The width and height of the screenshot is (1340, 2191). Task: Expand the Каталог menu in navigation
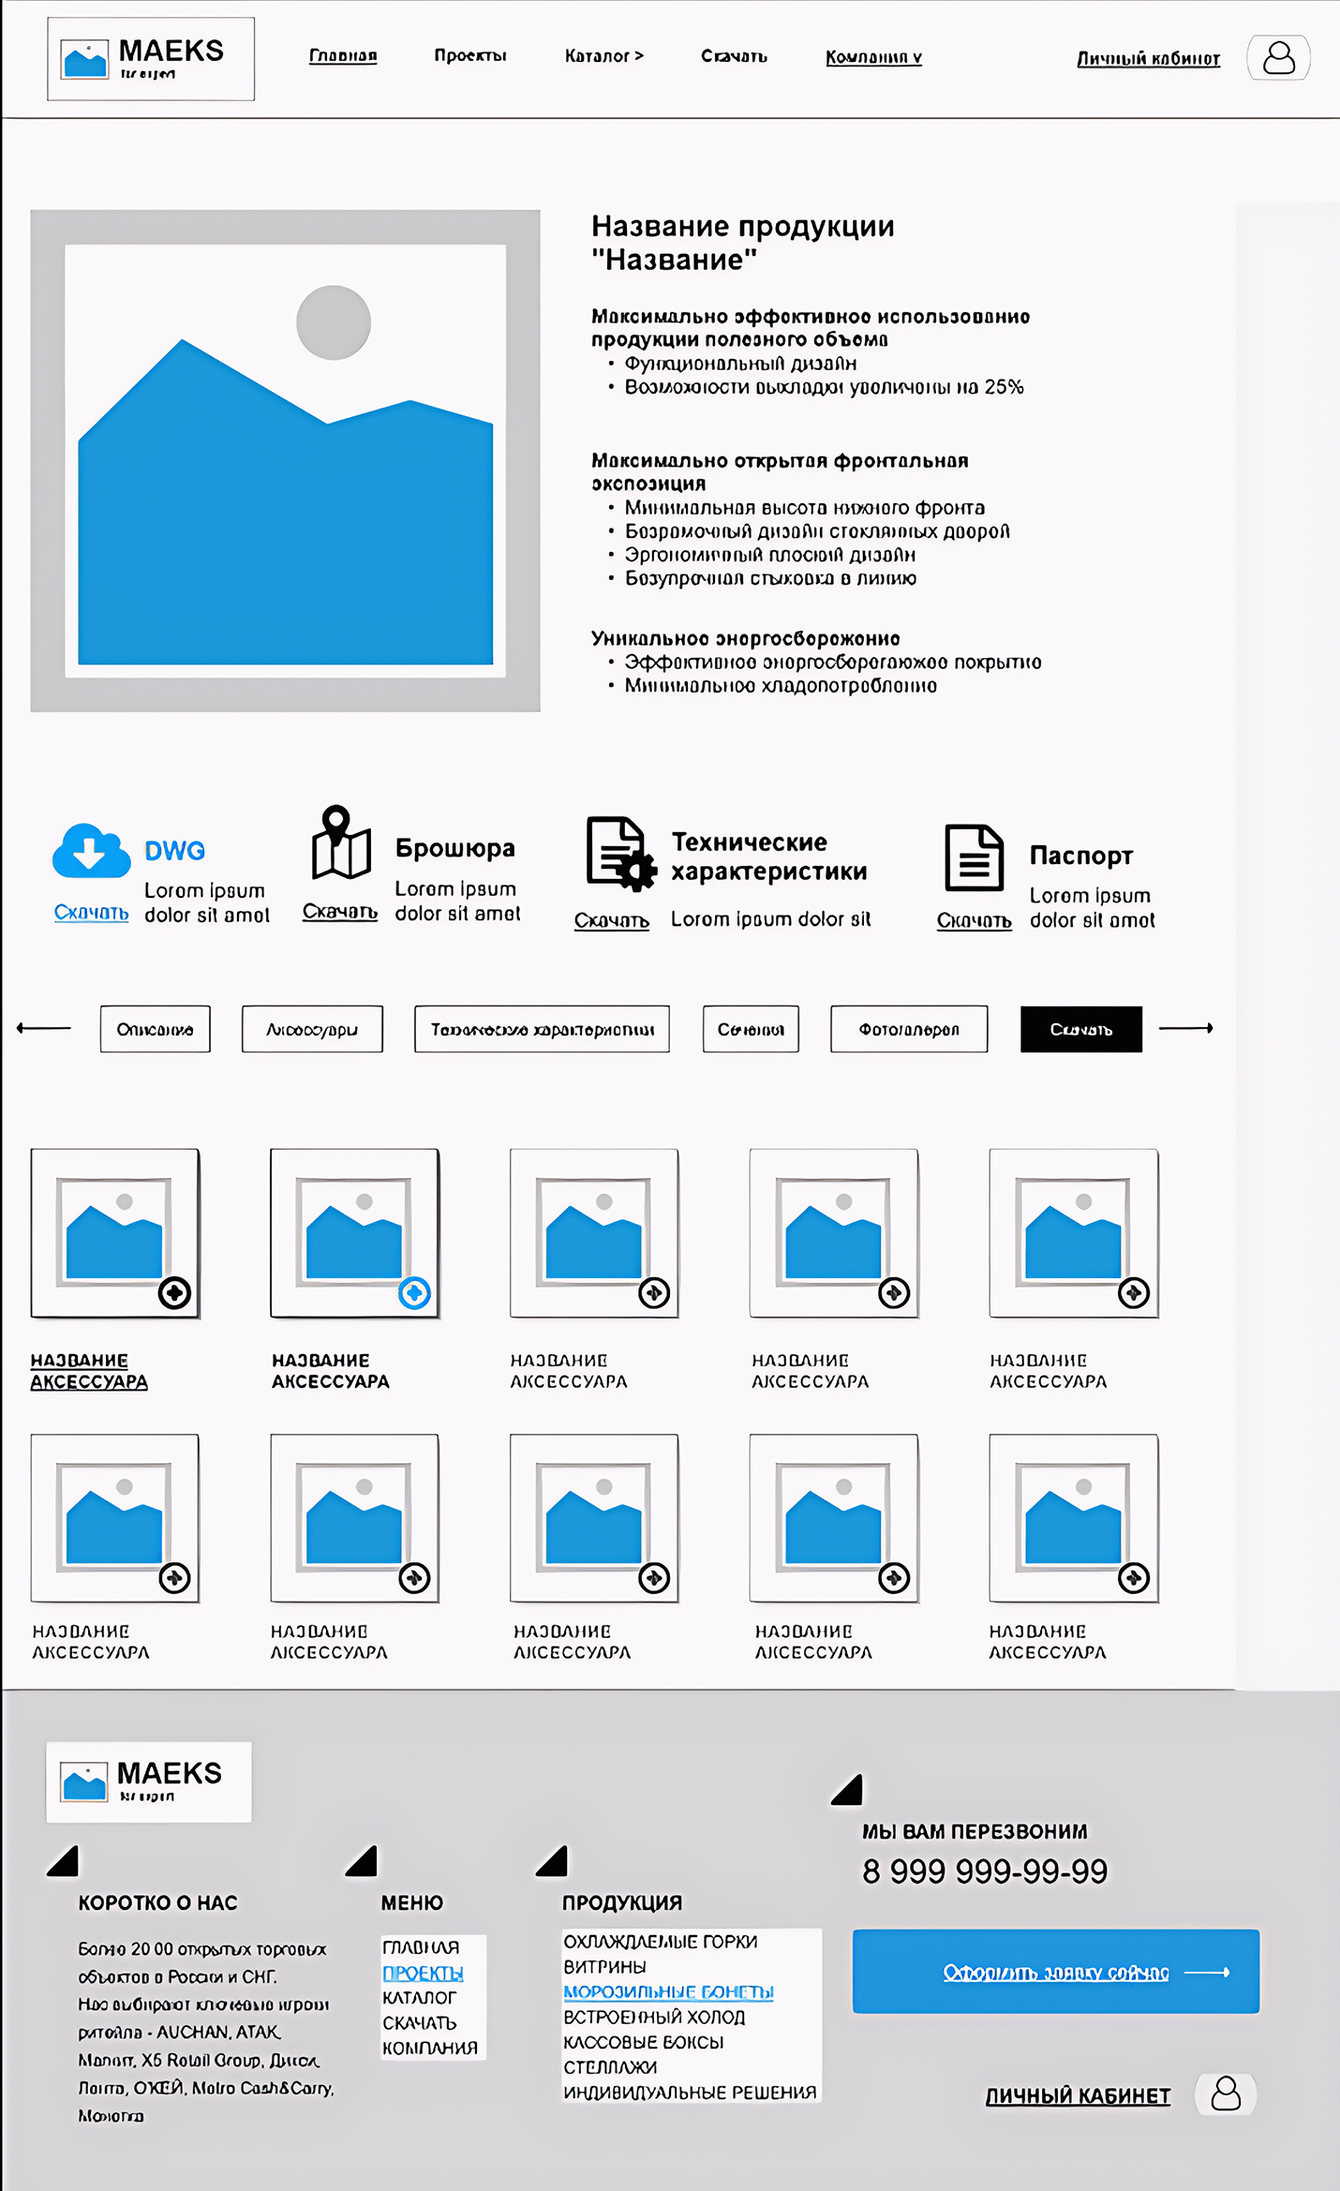point(604,56)
